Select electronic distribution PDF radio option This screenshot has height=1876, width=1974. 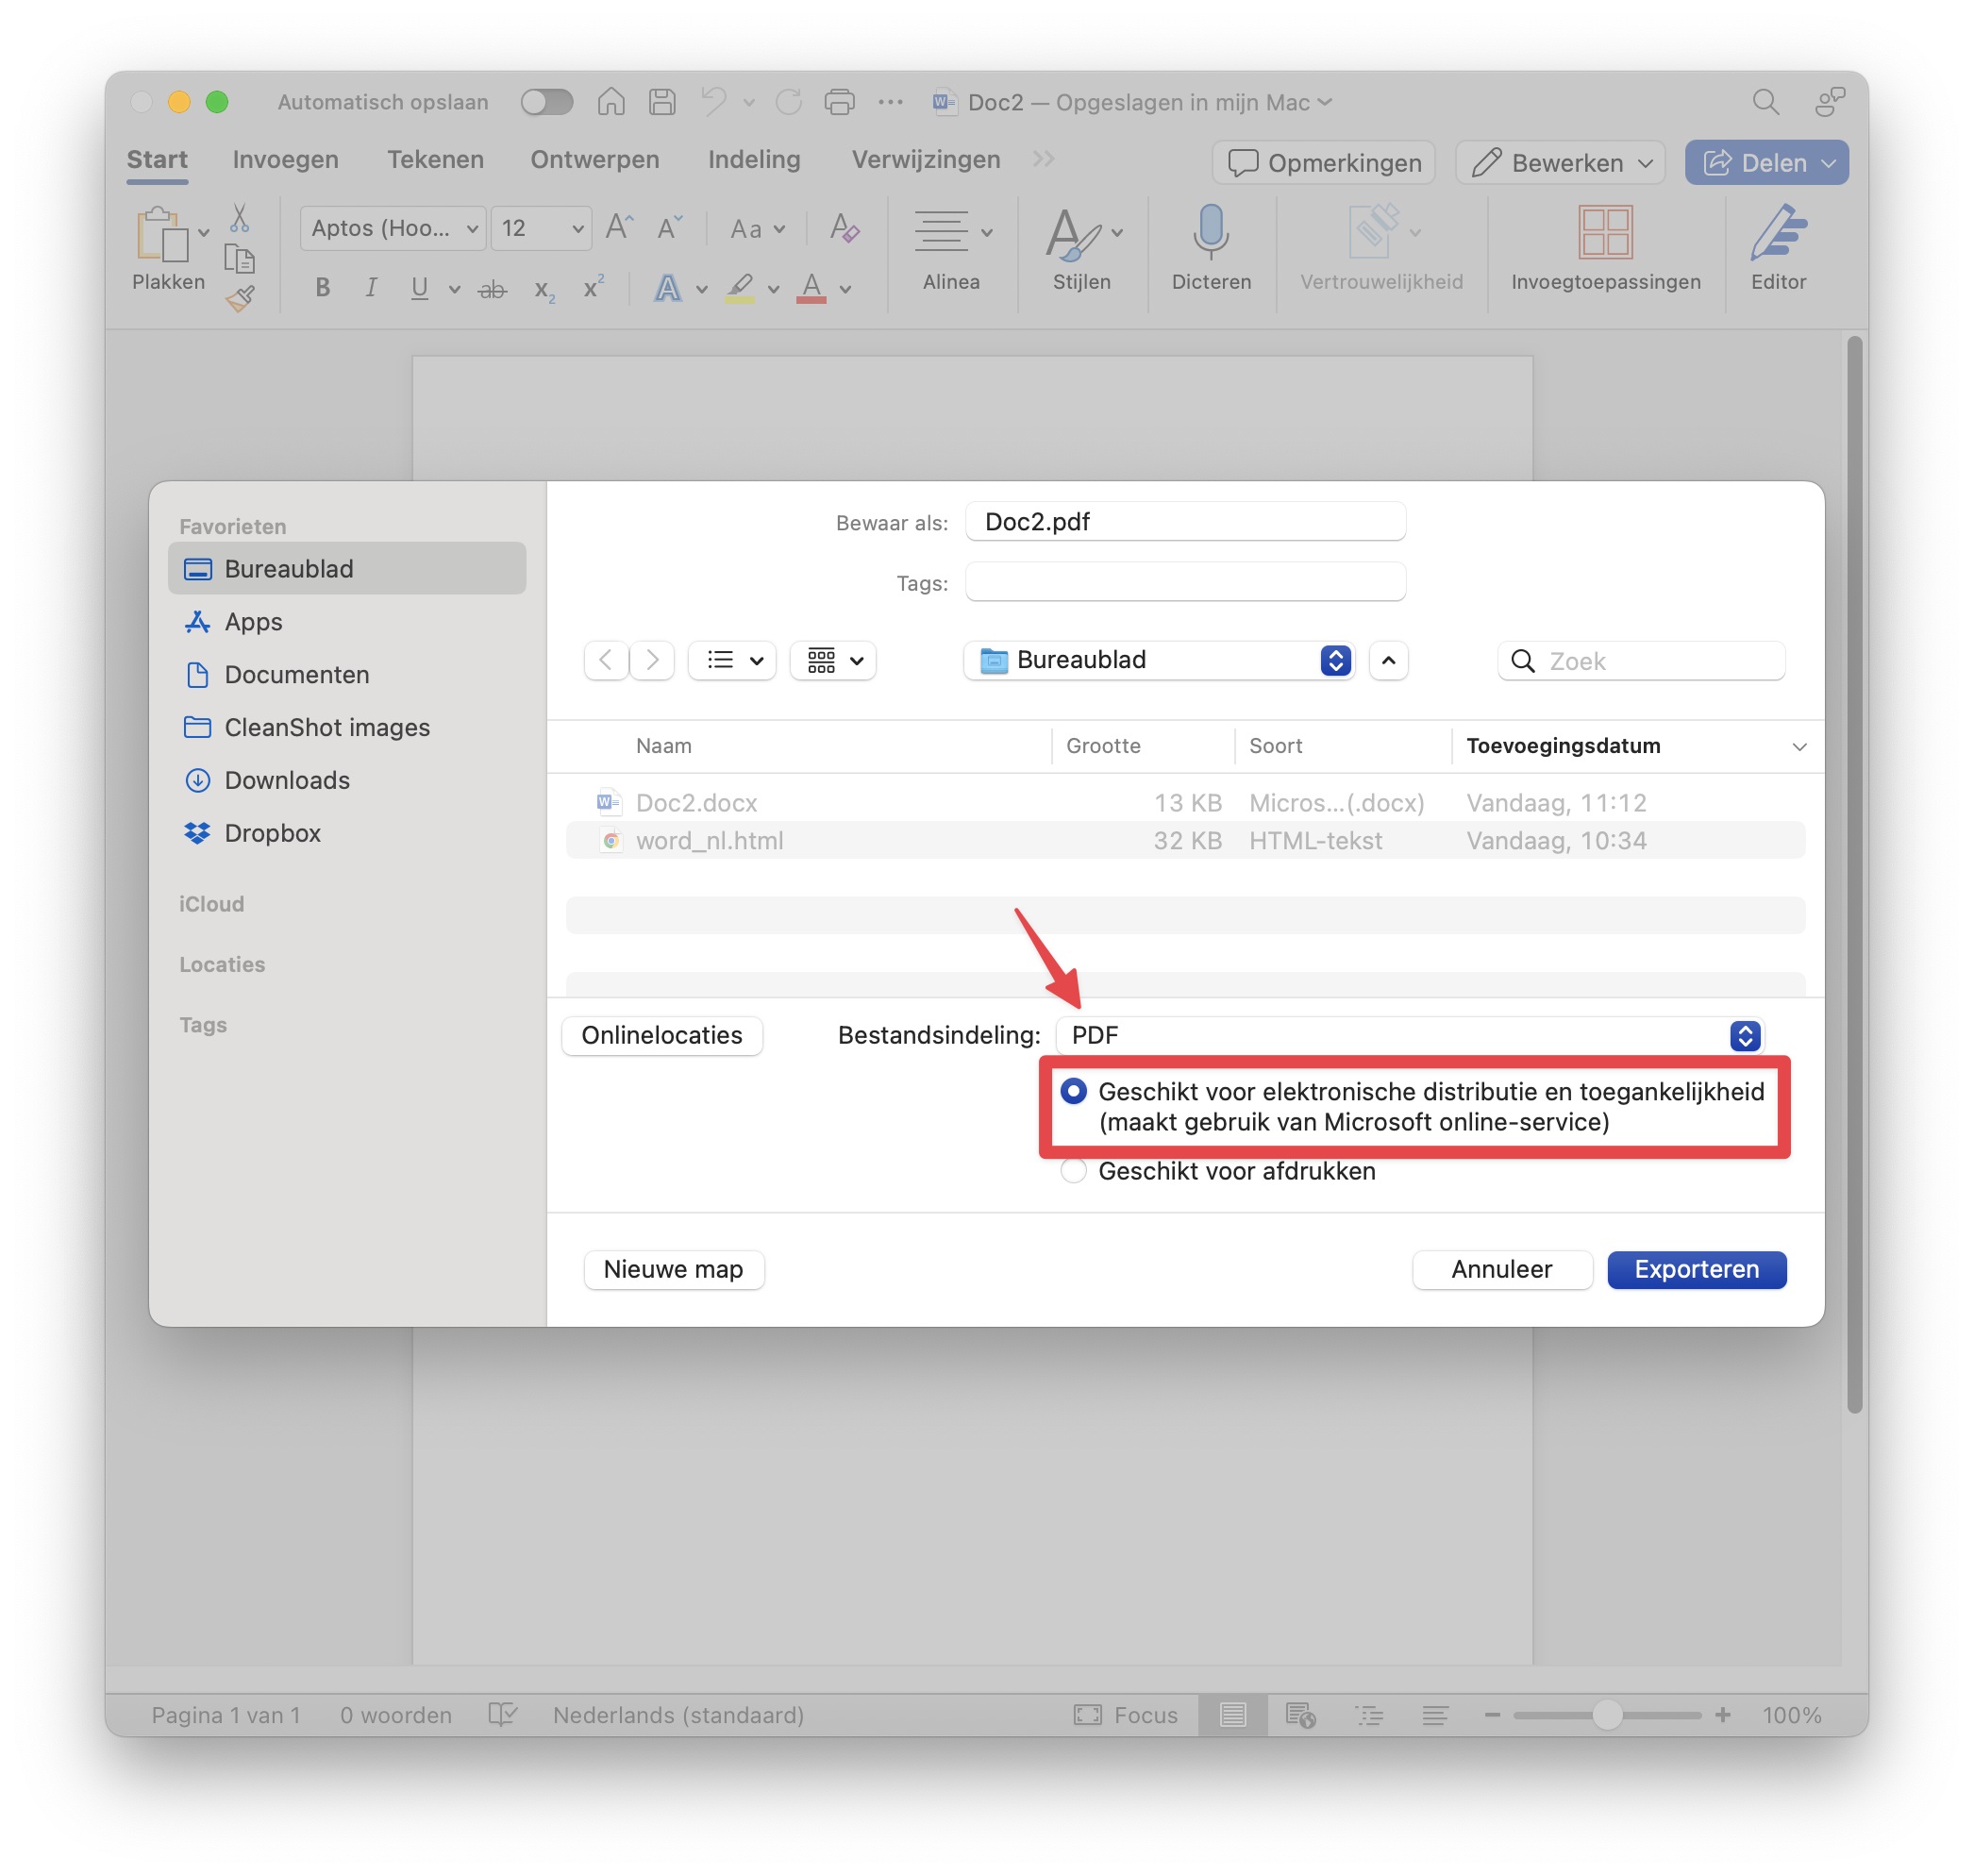click(1073, 1091)
